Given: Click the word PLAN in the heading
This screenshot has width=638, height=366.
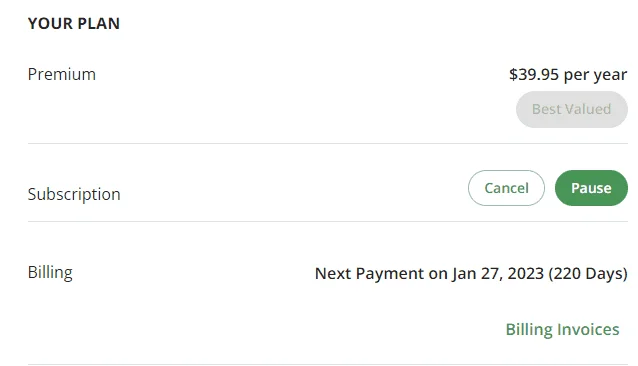Looking at the screenshot, I should [x=98, y=24].
